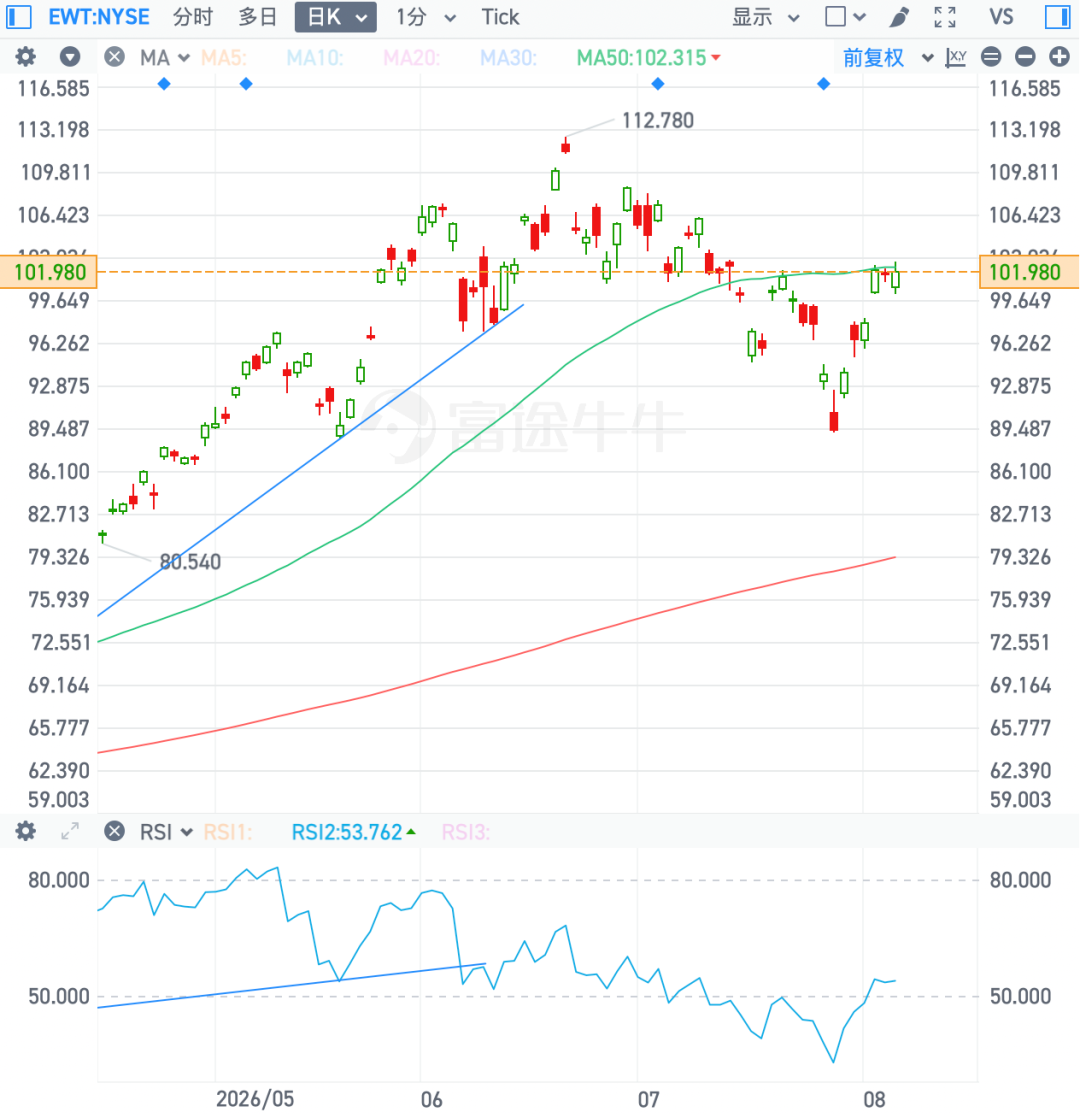The image size is (1080, 1118).
Task: Toggle the MA30 line visibility
Action: [x=509, y=57]
